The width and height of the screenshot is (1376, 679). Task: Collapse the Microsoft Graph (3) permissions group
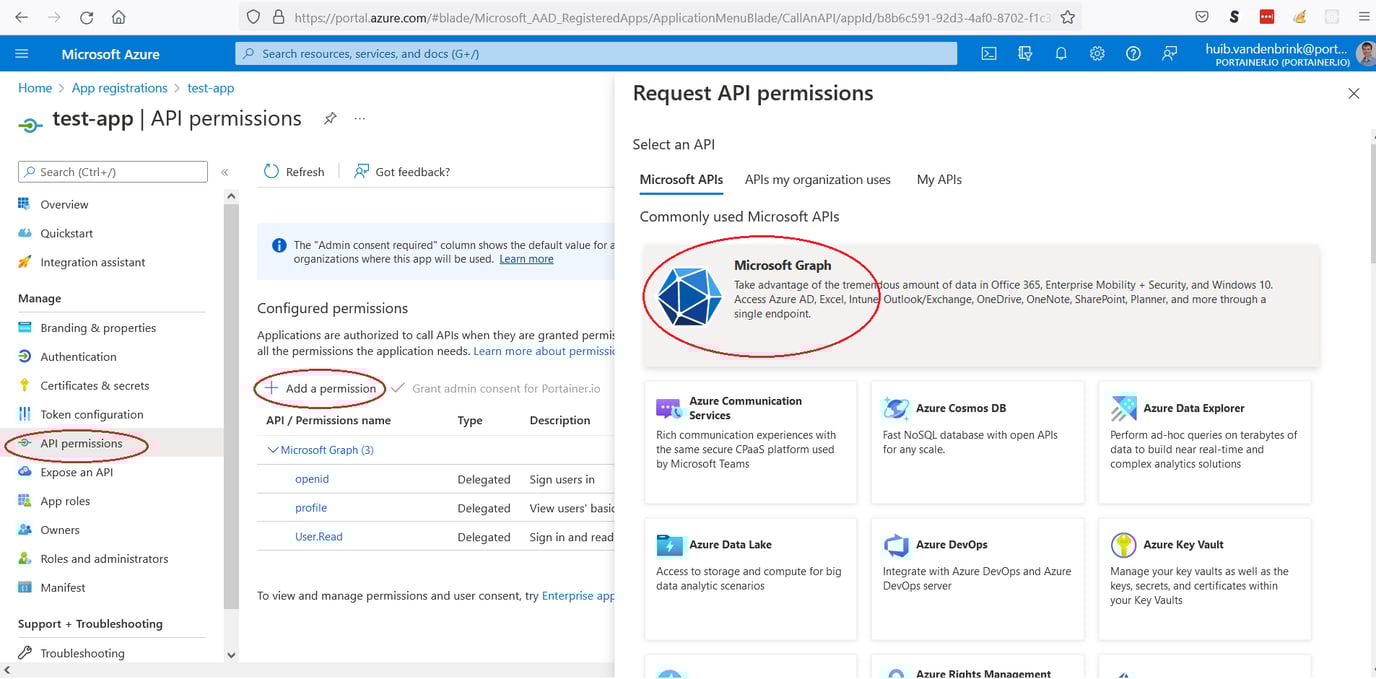tap(272, 449)
